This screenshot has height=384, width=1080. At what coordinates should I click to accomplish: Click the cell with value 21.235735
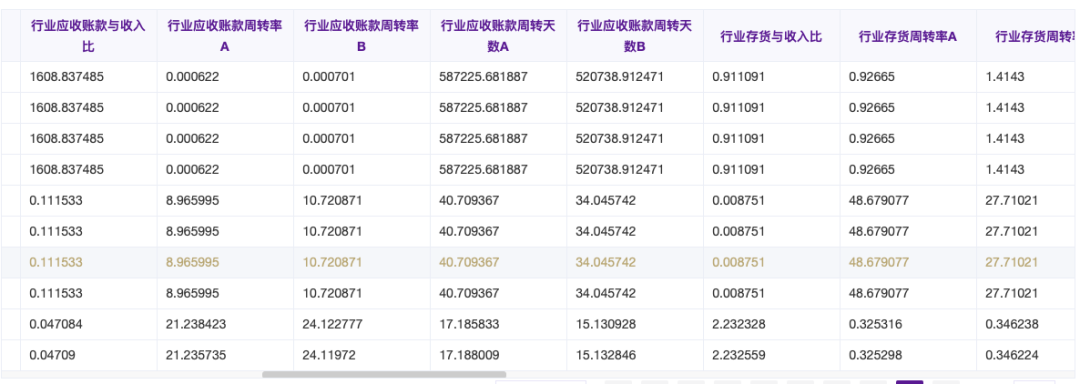(x=225, y=355)
